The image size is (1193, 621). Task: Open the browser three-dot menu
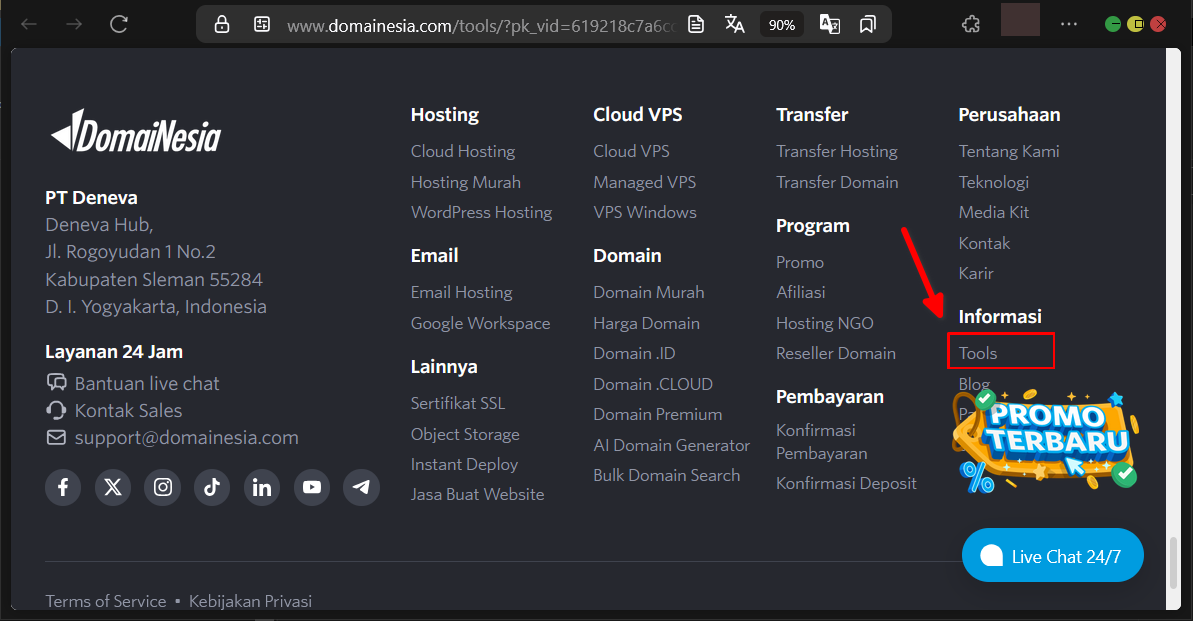(x=1068, y=24)
